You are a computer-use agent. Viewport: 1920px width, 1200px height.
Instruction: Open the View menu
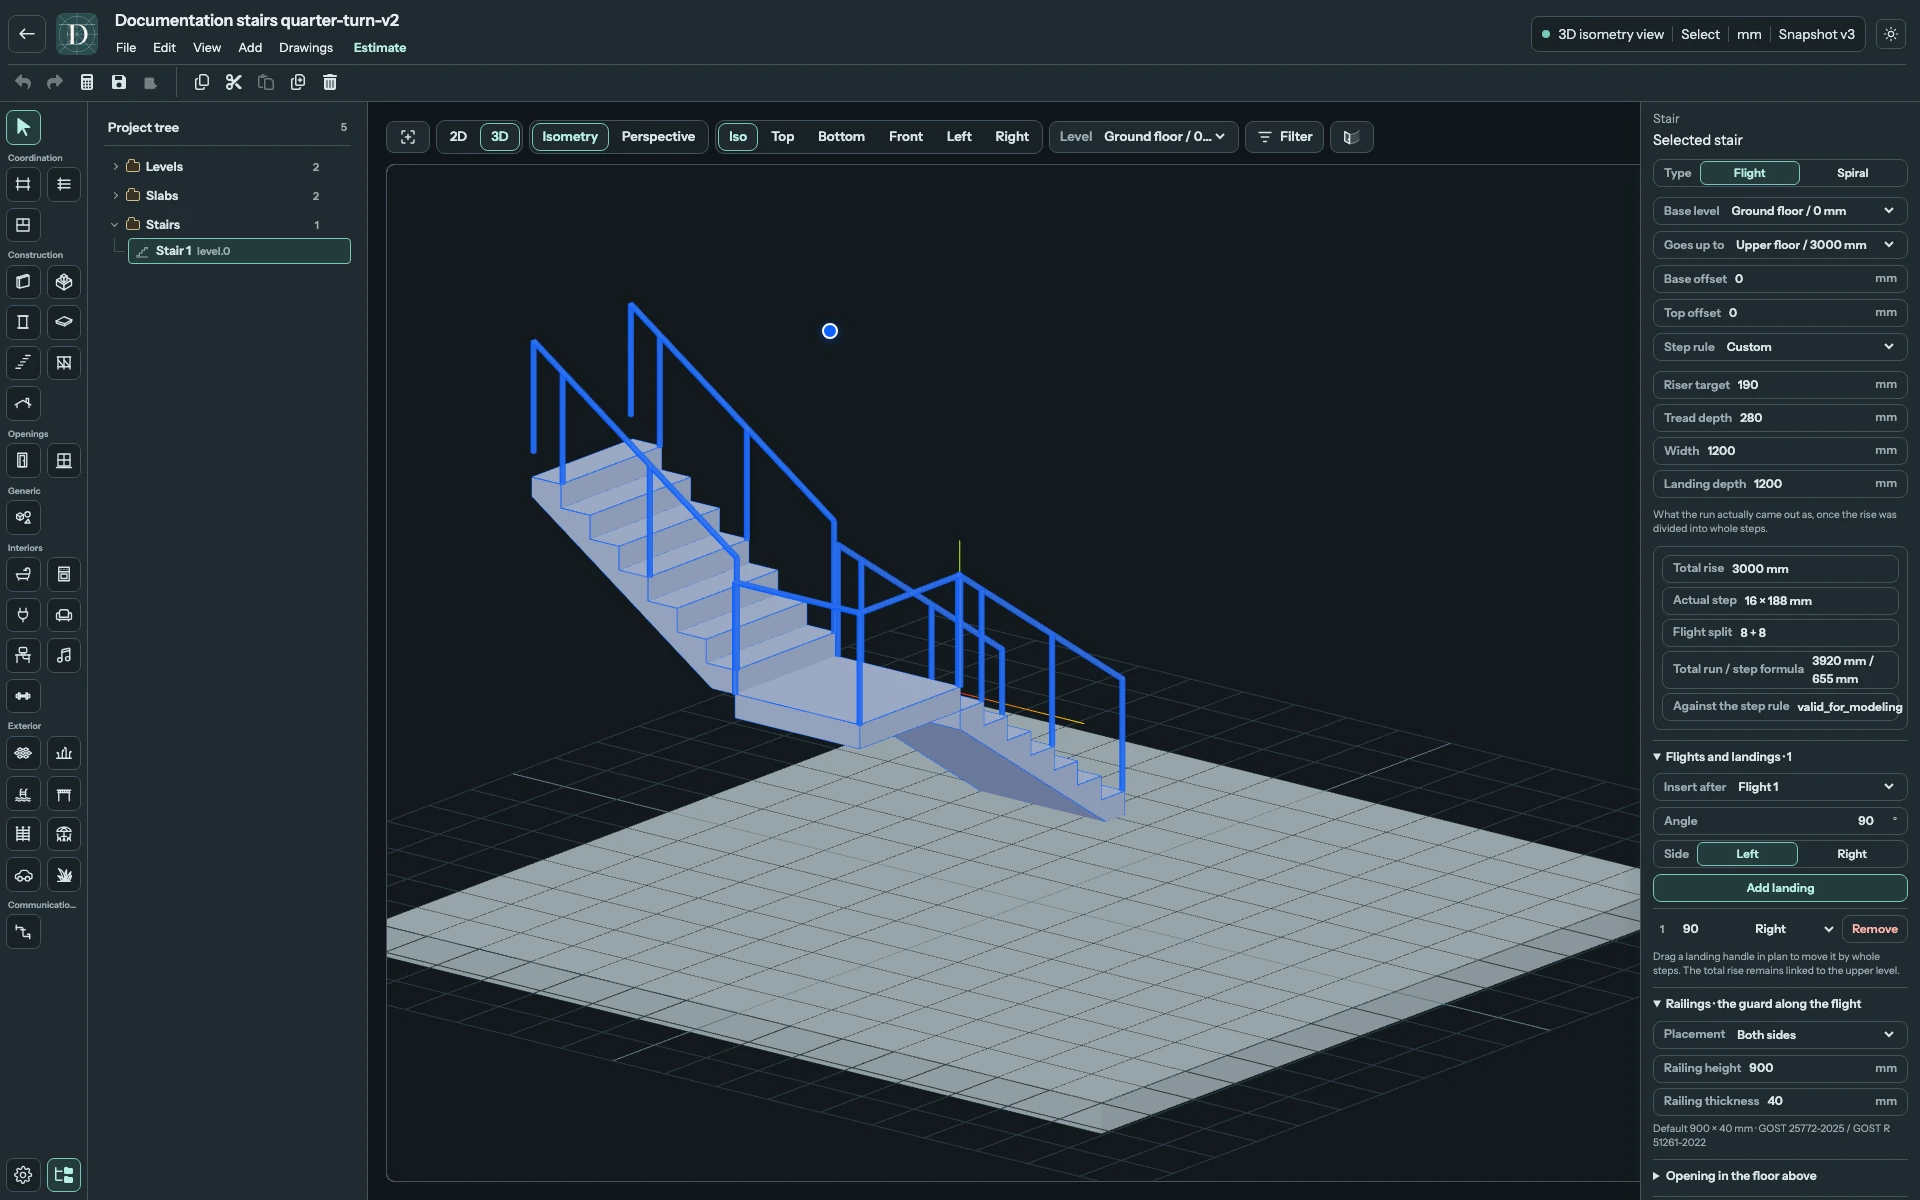tap(207, 48)
